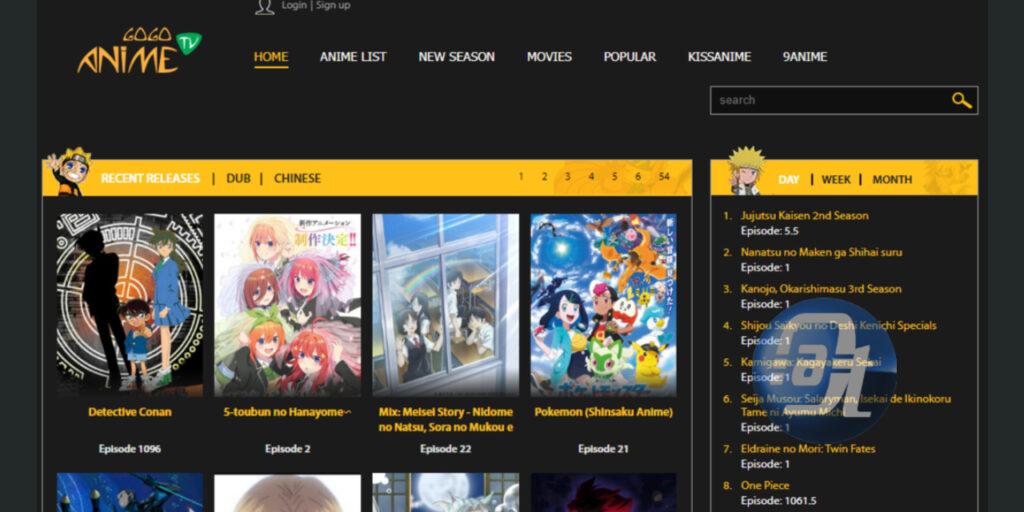Switch to the CHINESE tab

[x=297, y=178]
